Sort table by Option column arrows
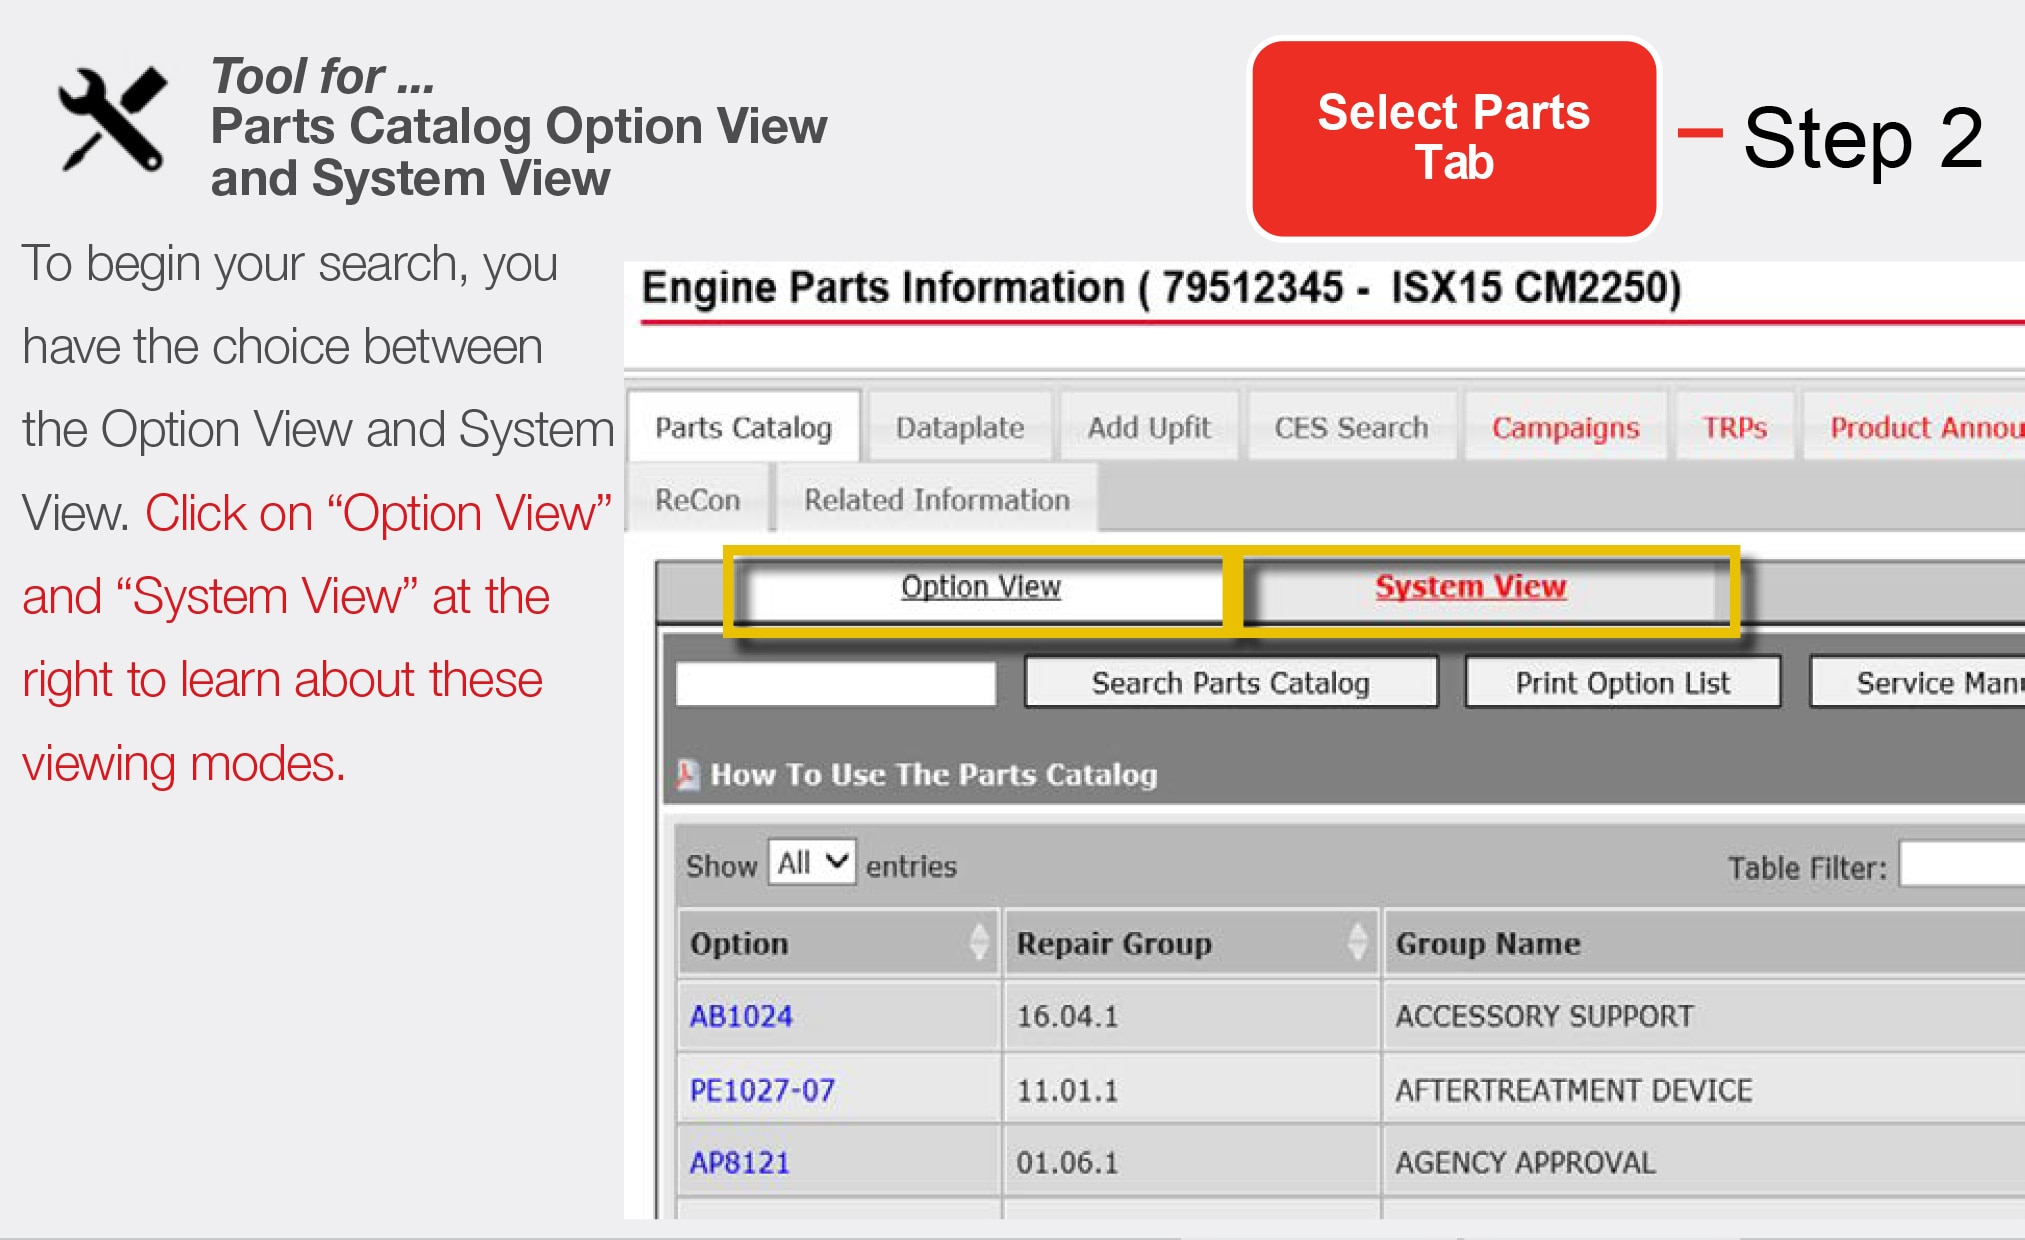Image resolution: width=2025 pixels, height=1240 pixels. pyautogui.click(x=979, y=942)
